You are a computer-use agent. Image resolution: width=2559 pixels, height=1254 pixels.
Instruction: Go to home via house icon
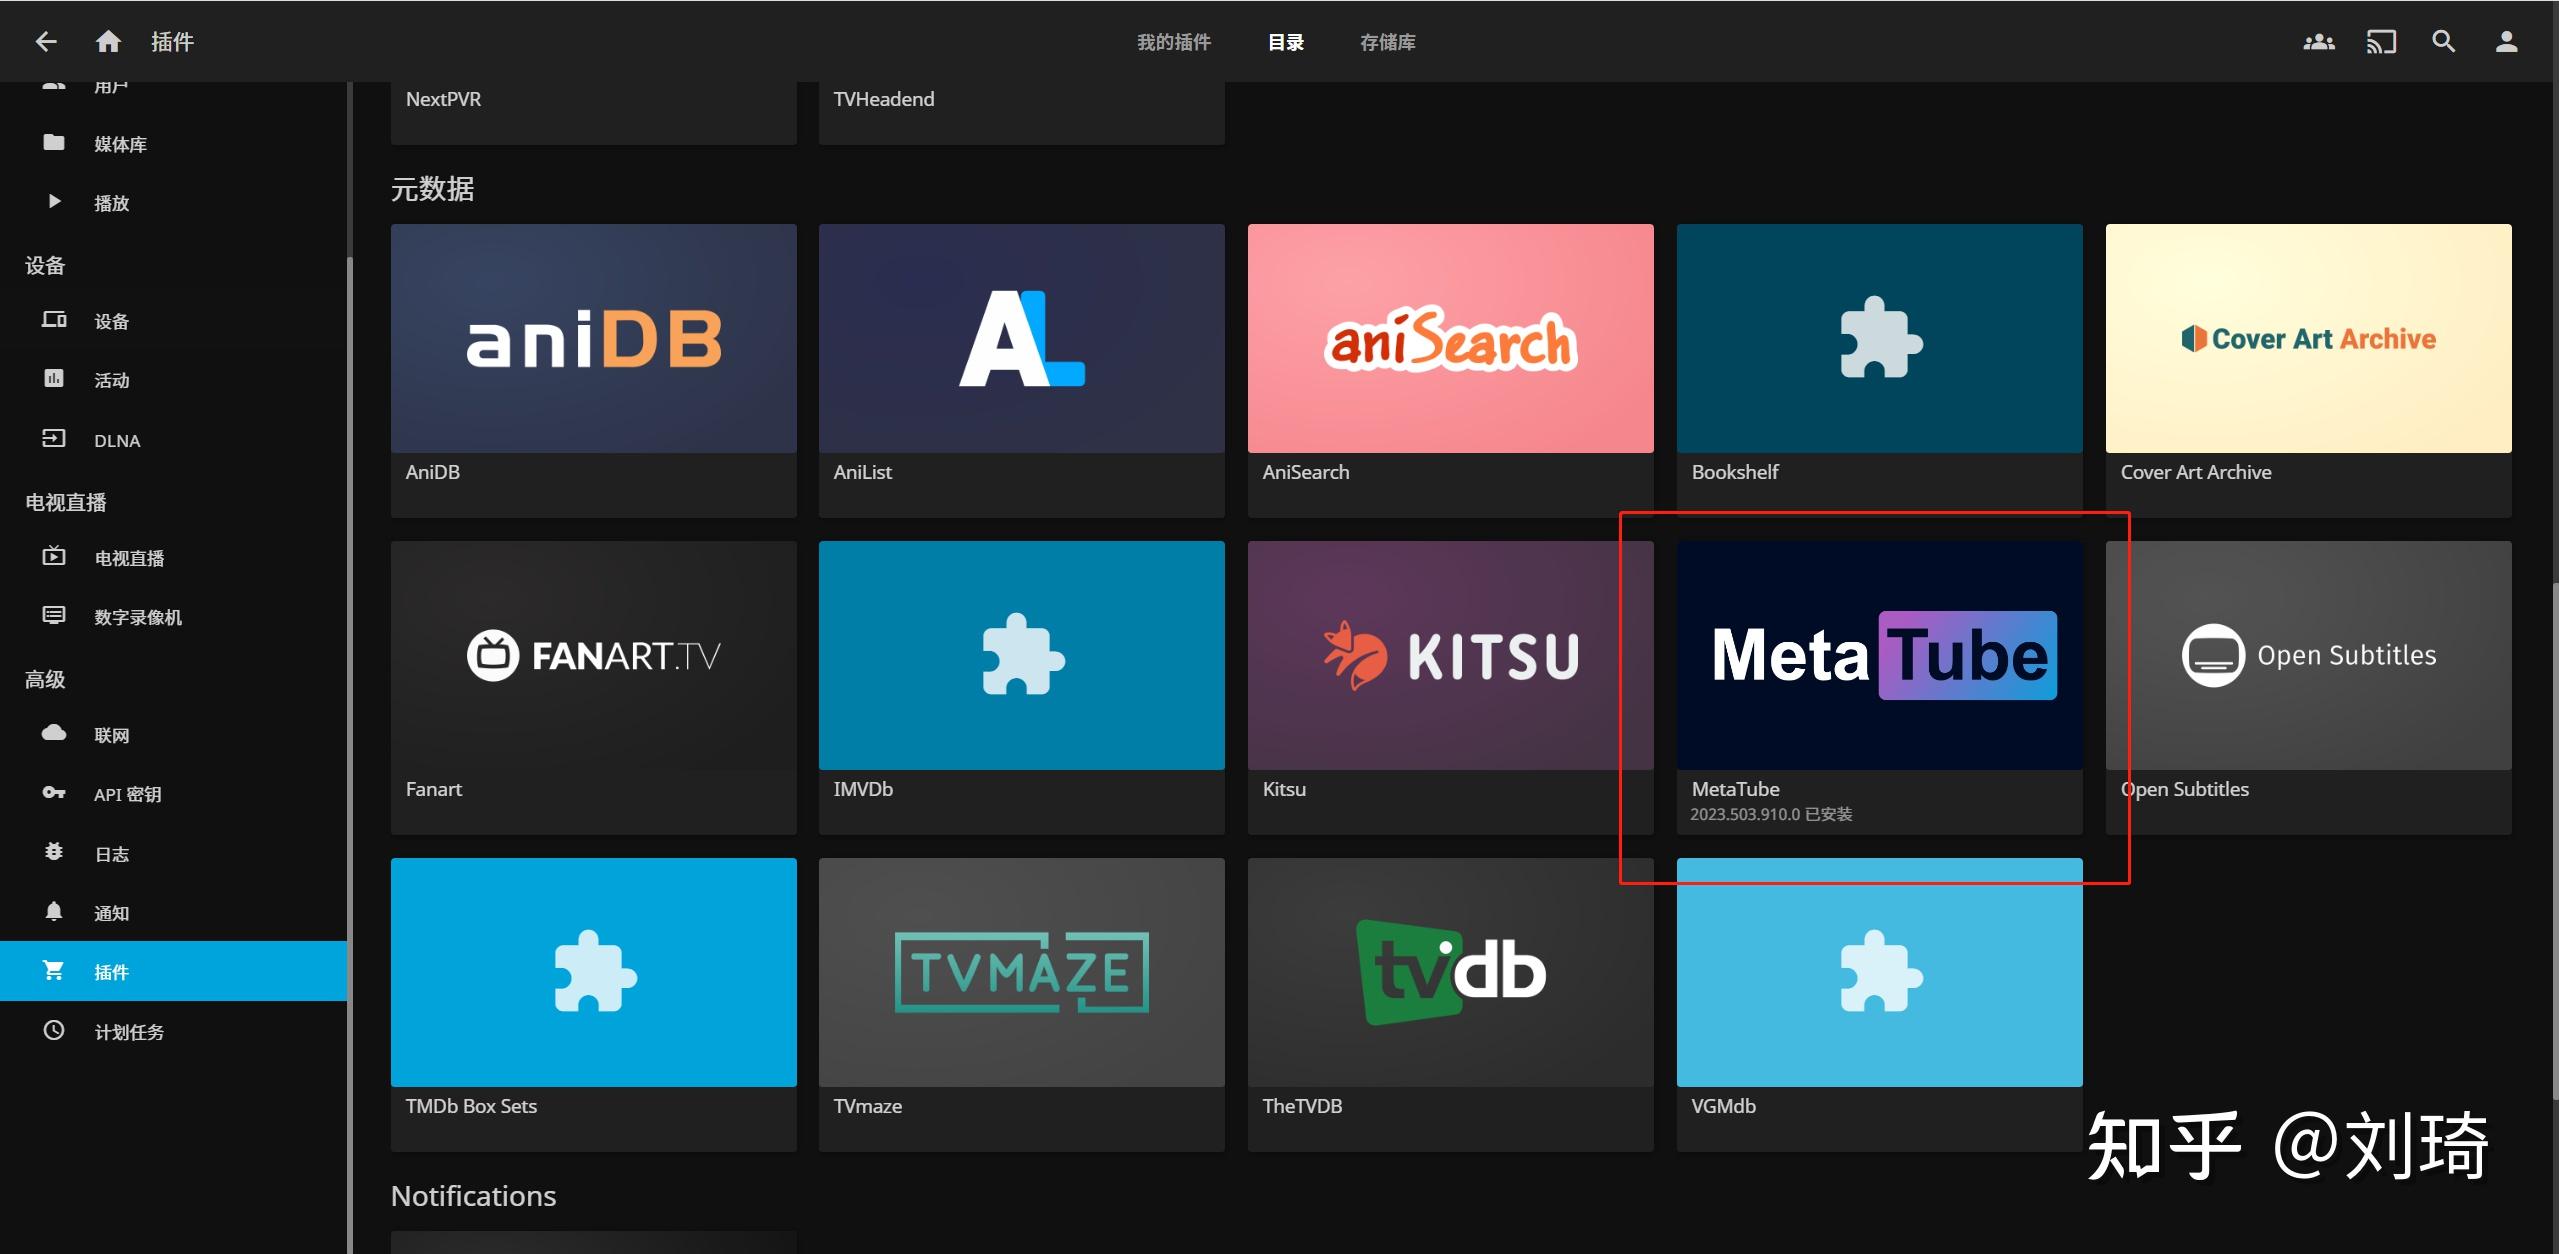tap(108, 41)
